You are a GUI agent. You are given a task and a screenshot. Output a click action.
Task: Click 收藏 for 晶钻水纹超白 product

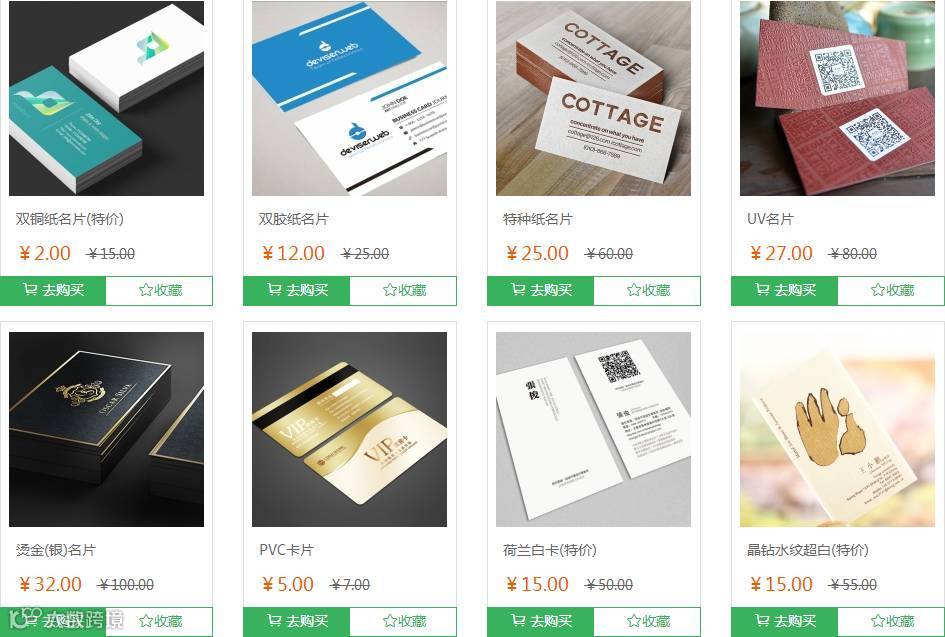click(x=891, y=621)
